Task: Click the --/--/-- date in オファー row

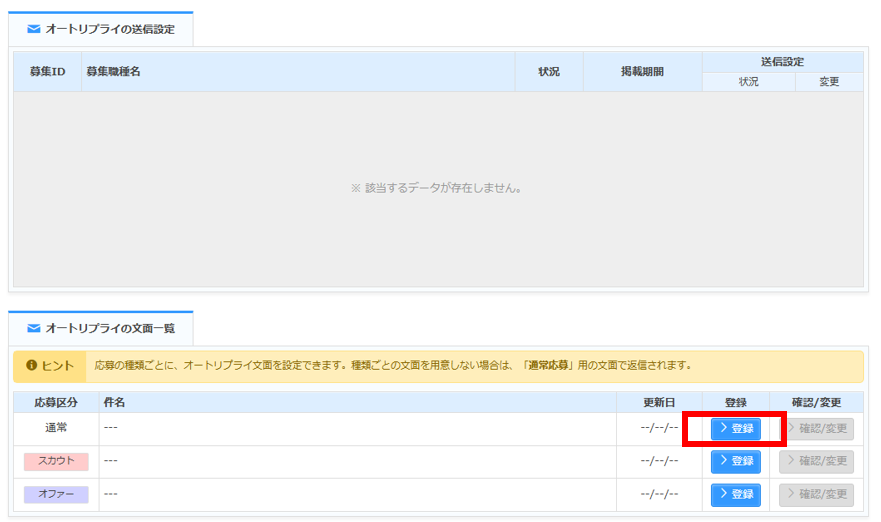Action: tap(659, 494)
